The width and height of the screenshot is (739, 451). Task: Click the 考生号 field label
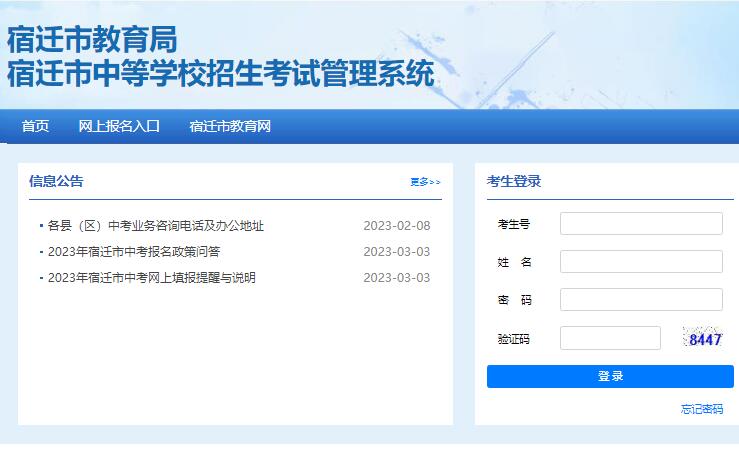coord(514,224)
